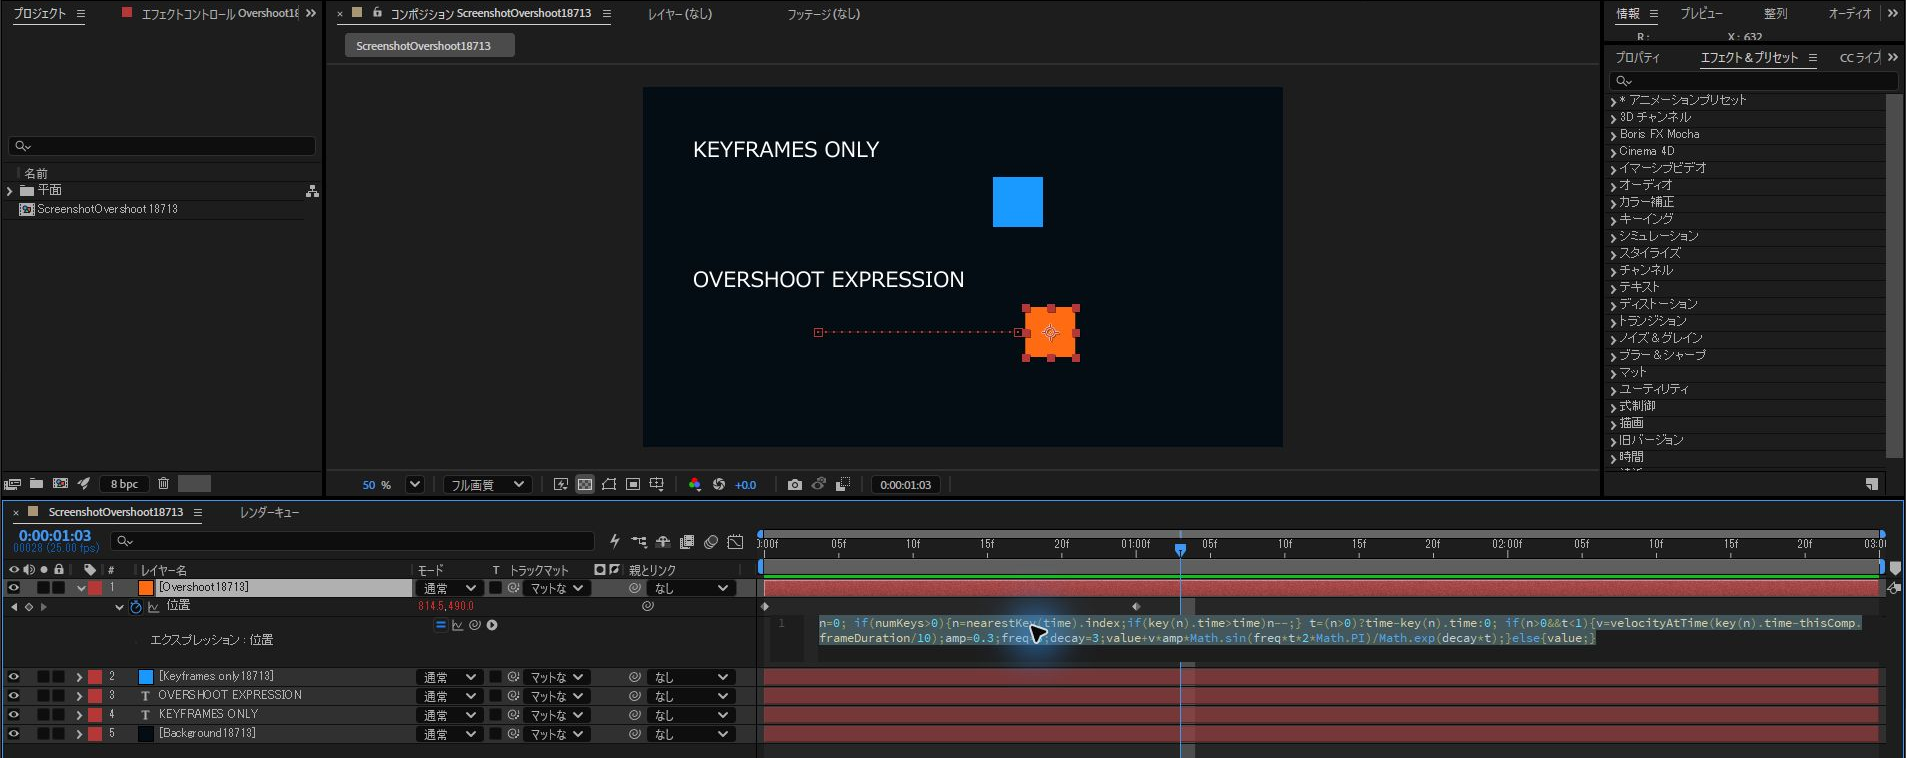1906x758 pixels.
Task: Click the 8 bpc color depth button
Action: click(x=124, y=484)
